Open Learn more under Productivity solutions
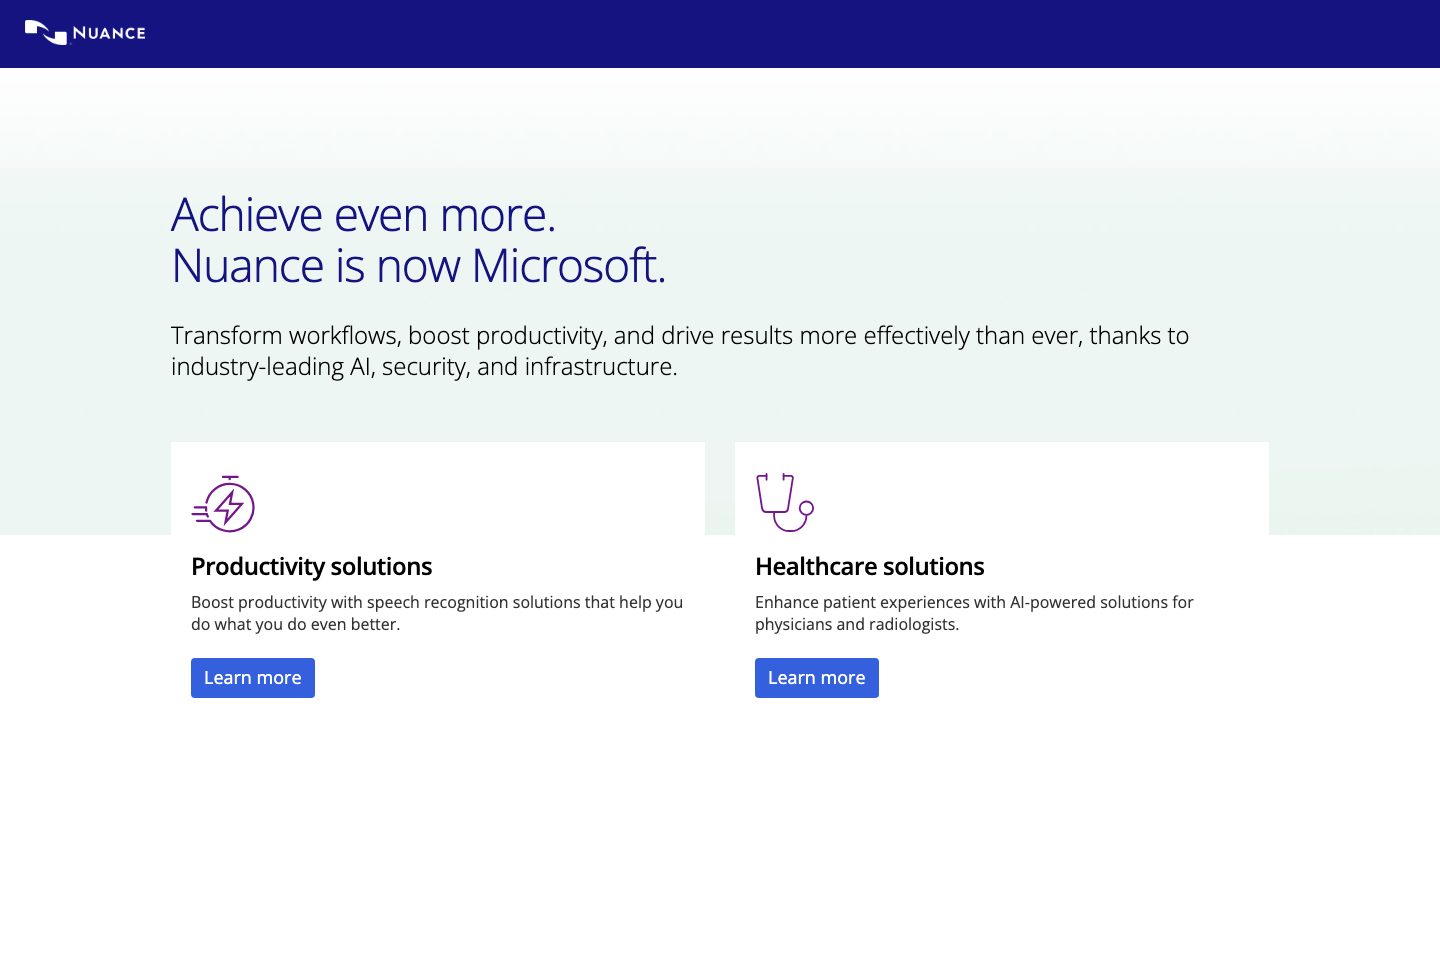Screen dimensions: 1440x960 [253, 678]
